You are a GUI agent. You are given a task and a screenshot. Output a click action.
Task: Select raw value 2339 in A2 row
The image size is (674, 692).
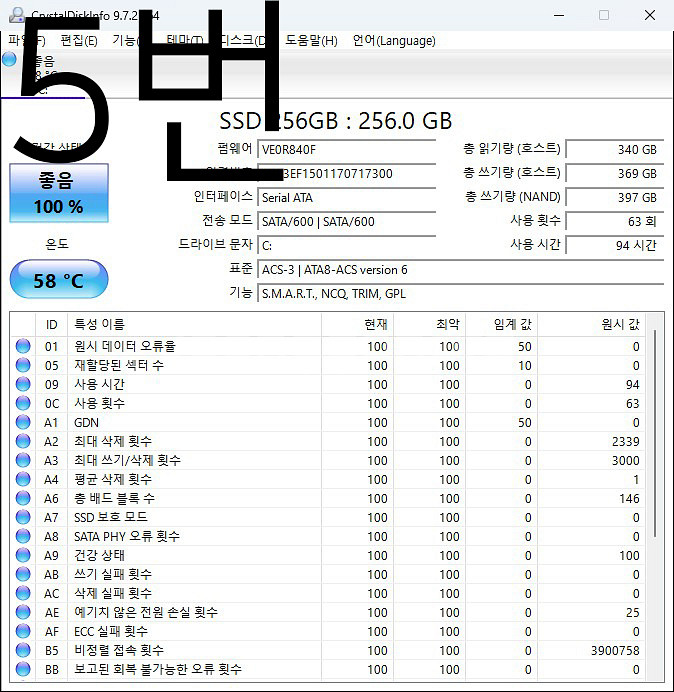click(x=625, y=441)
